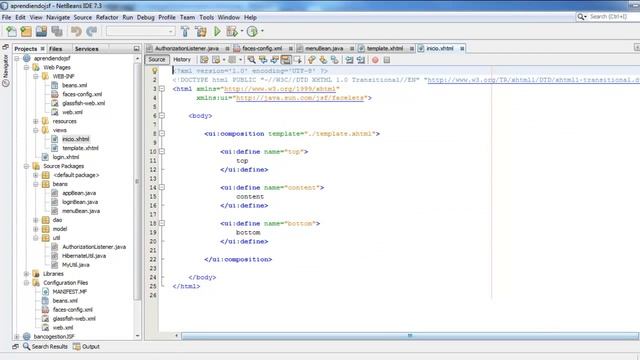Click the Find Previous Occurrence icon
The height and width of the screenshot is (360, 640).
263,60
